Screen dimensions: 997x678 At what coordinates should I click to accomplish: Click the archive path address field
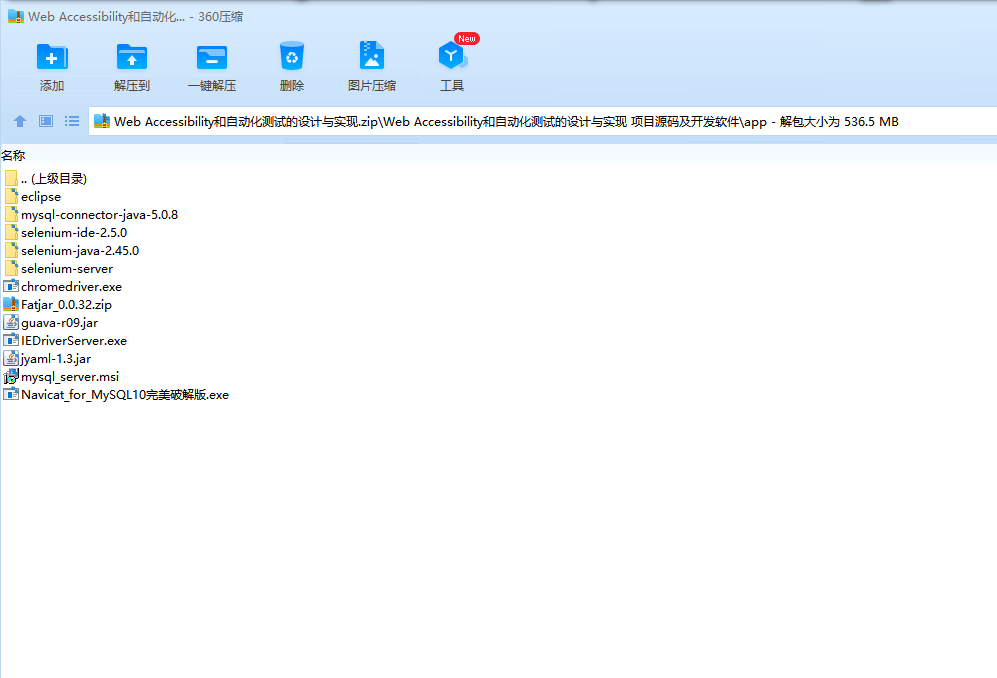pos(542,121)
